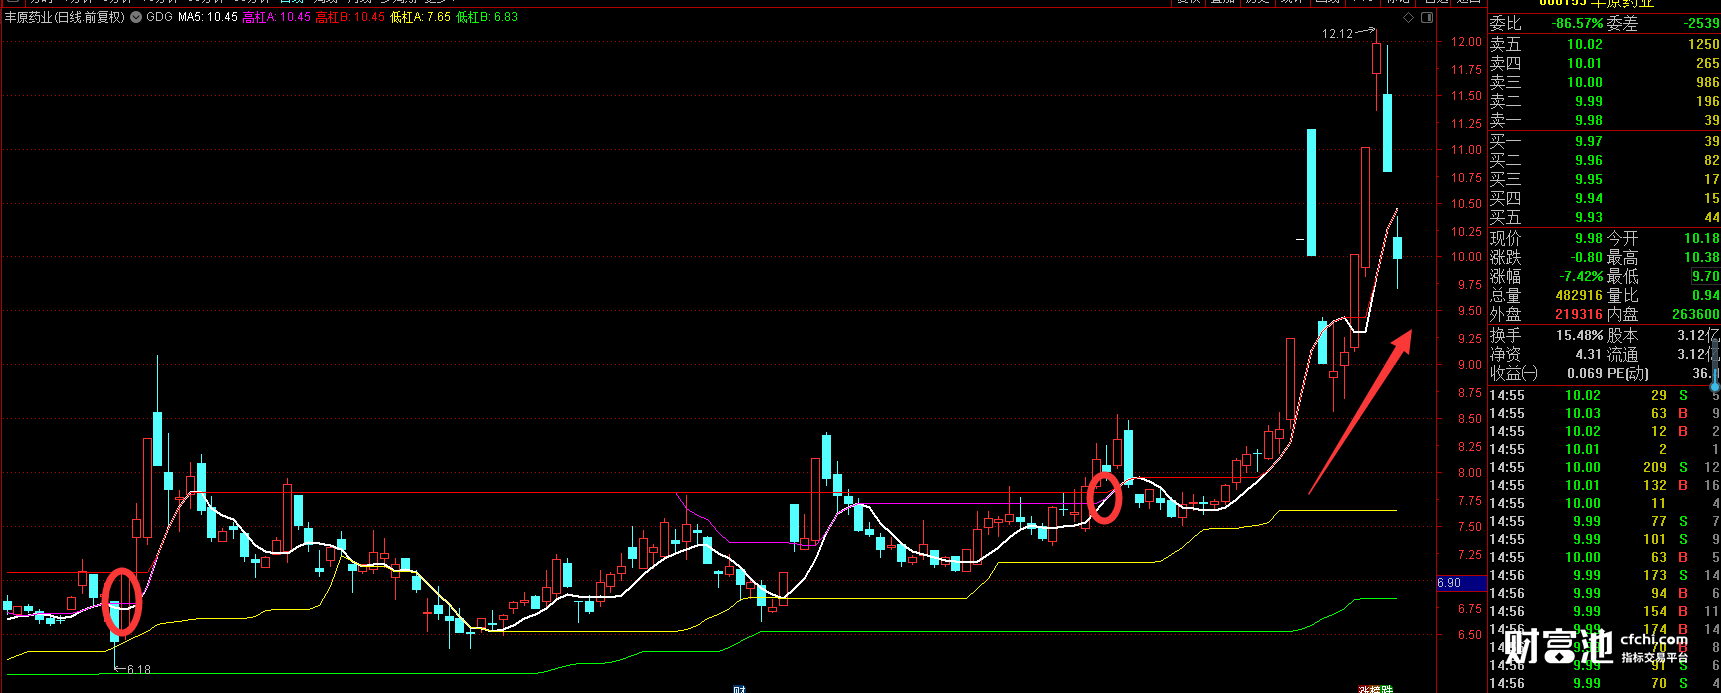
Task: Click the 高杠A: 10.45 magenta label
Action: pos(277,17)
